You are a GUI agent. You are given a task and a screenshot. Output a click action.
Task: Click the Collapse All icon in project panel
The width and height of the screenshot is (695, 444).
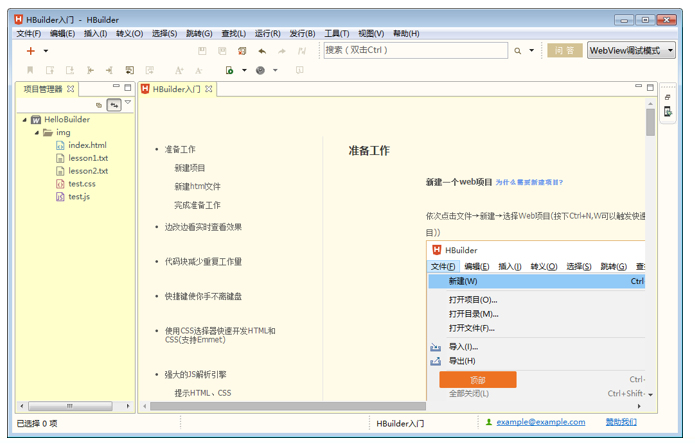click(x=99, y=104)
